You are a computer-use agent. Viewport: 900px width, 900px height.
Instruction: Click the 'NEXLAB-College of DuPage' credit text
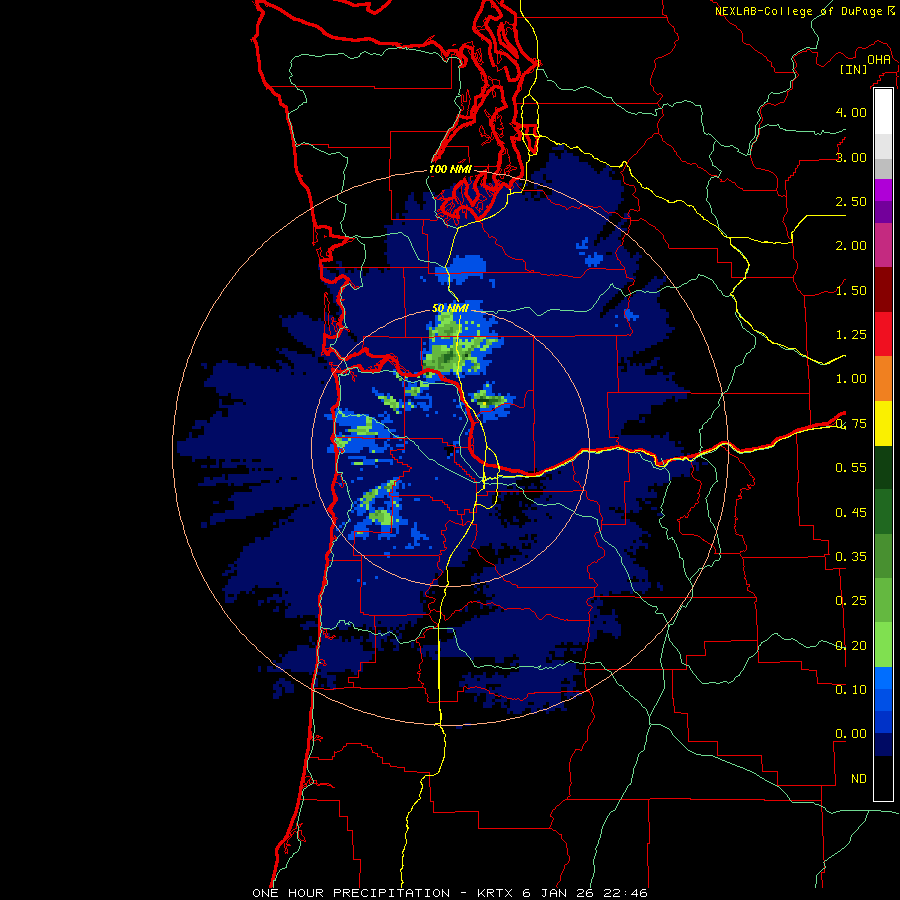click(x=798, y=11)
